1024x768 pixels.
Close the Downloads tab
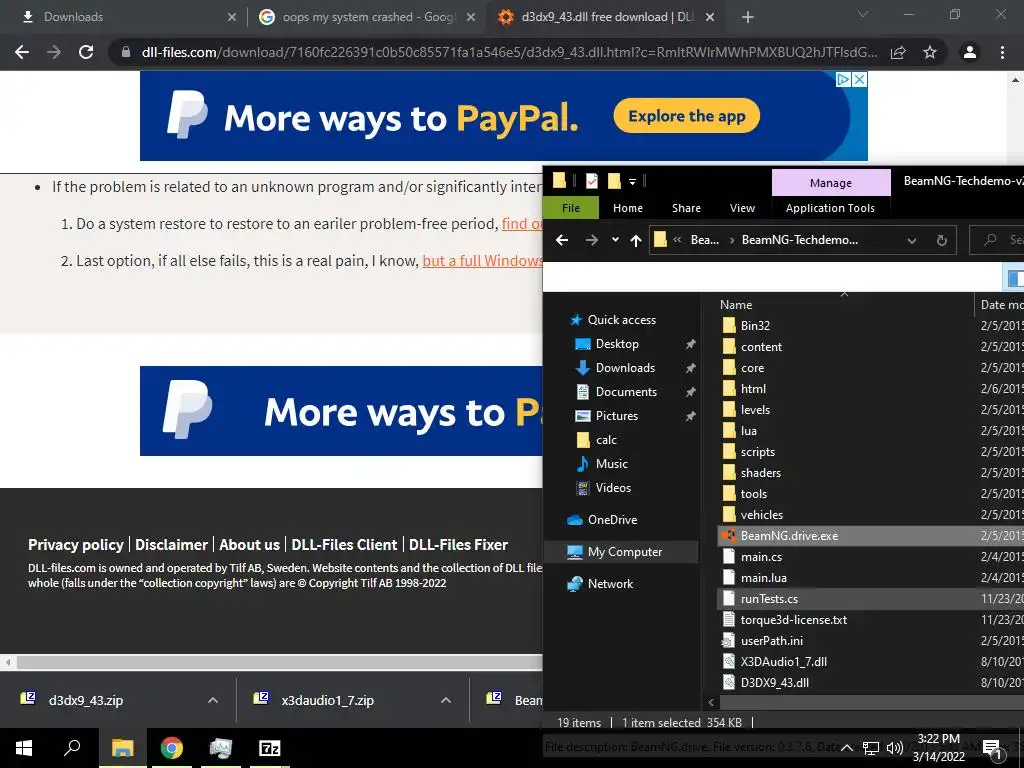232,17
